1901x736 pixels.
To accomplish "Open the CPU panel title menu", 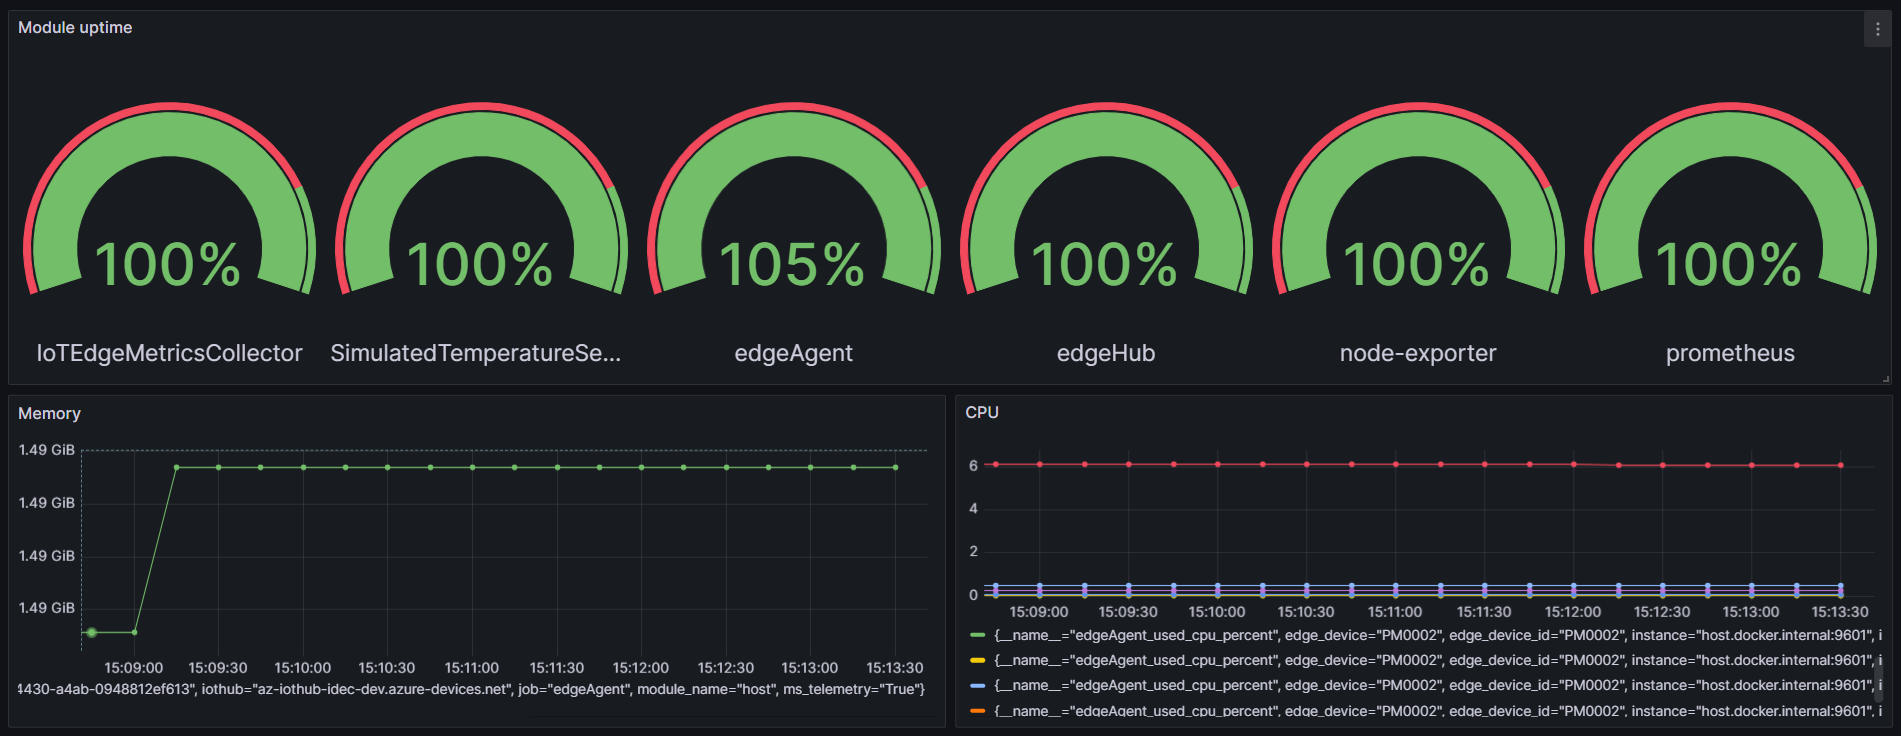I will click(982, 412).
